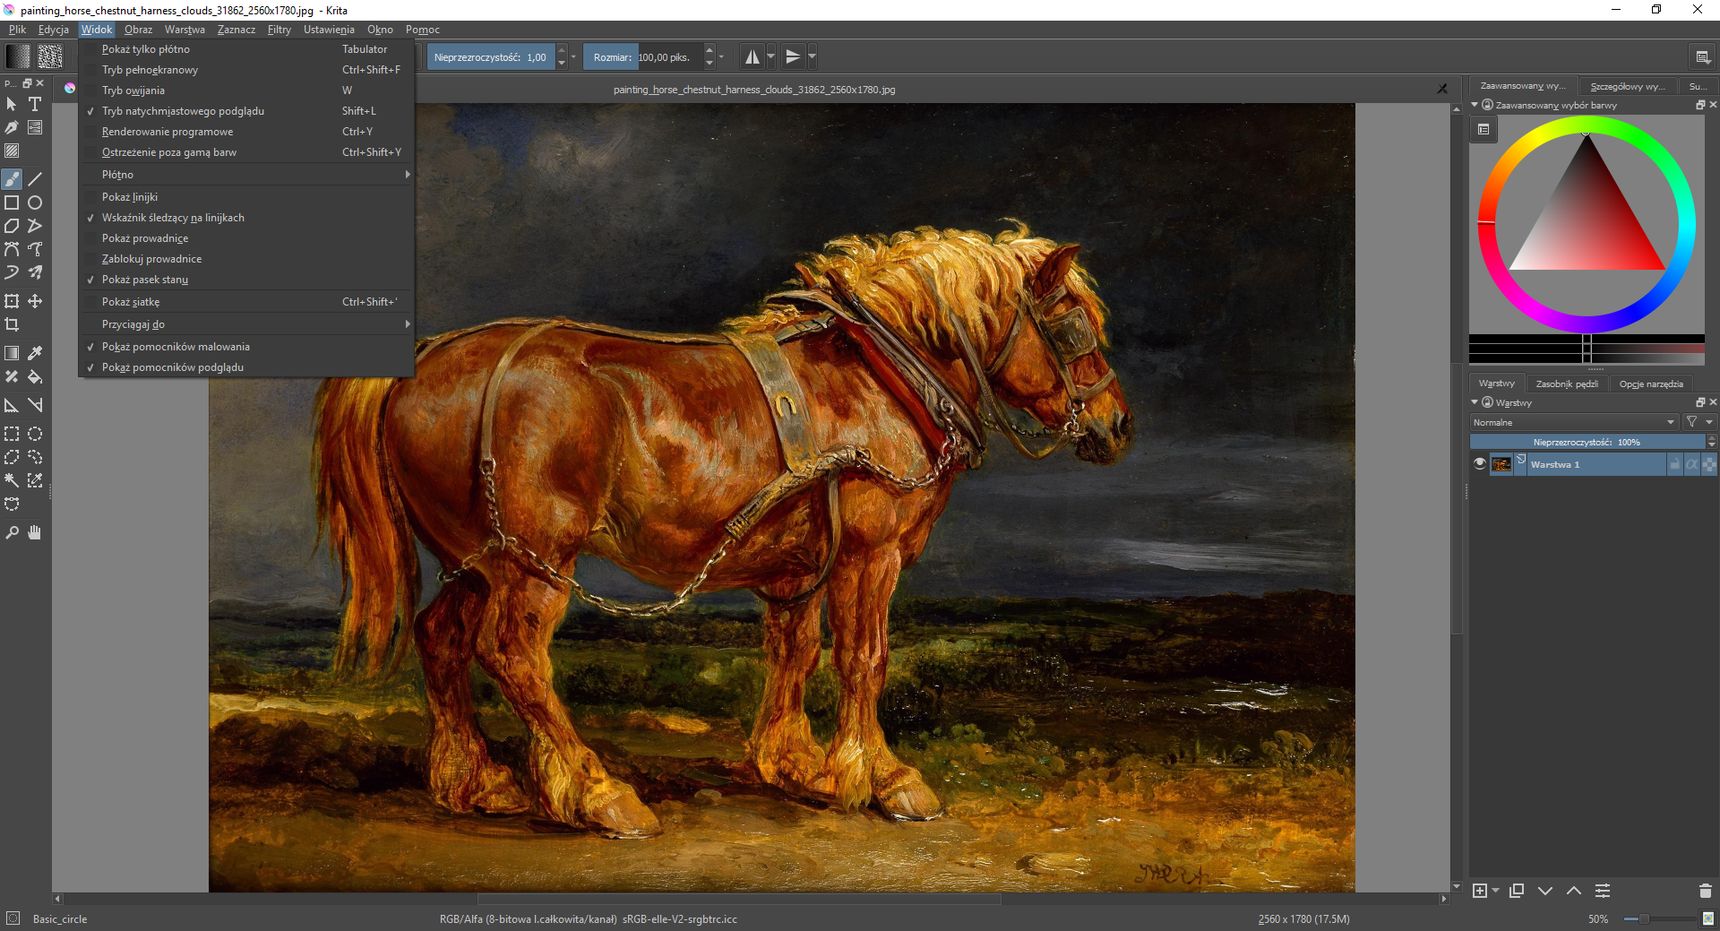Select the Calligraphy tool
The width and height of the screenshot is (1720, 931).
[12, 128]
